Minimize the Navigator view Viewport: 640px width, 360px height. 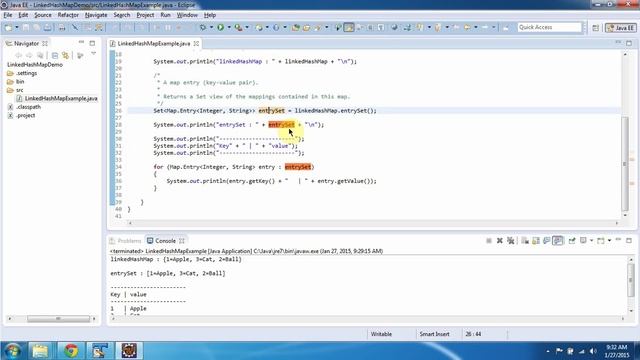click(x=81, y=43)
